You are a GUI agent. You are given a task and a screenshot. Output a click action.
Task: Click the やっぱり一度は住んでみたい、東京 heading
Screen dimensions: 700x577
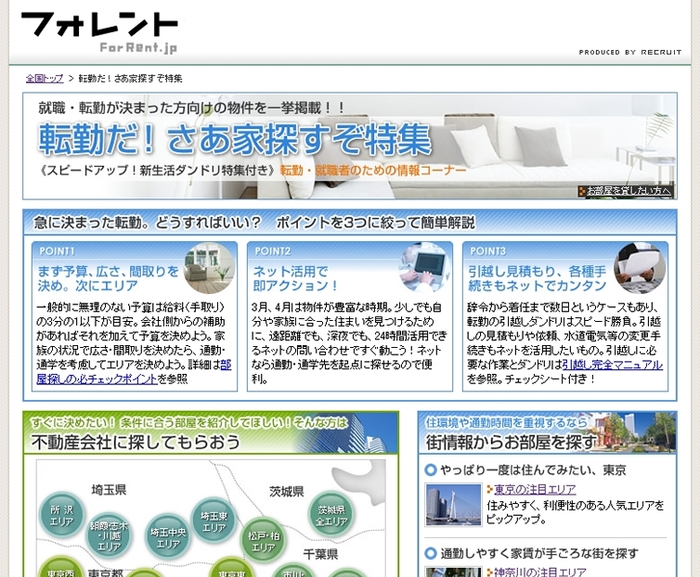[x=533, y=470]
